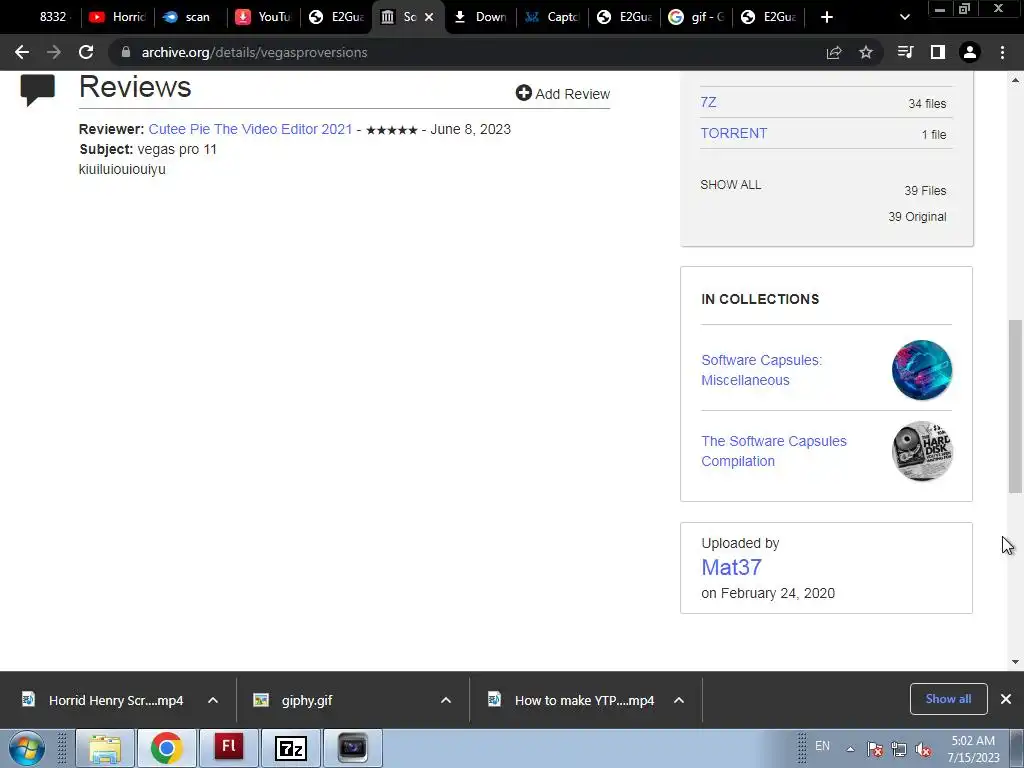This screenshot has width=1024, height=768.
Task: Open a new tab with the plus button
Action: (827, 17)
